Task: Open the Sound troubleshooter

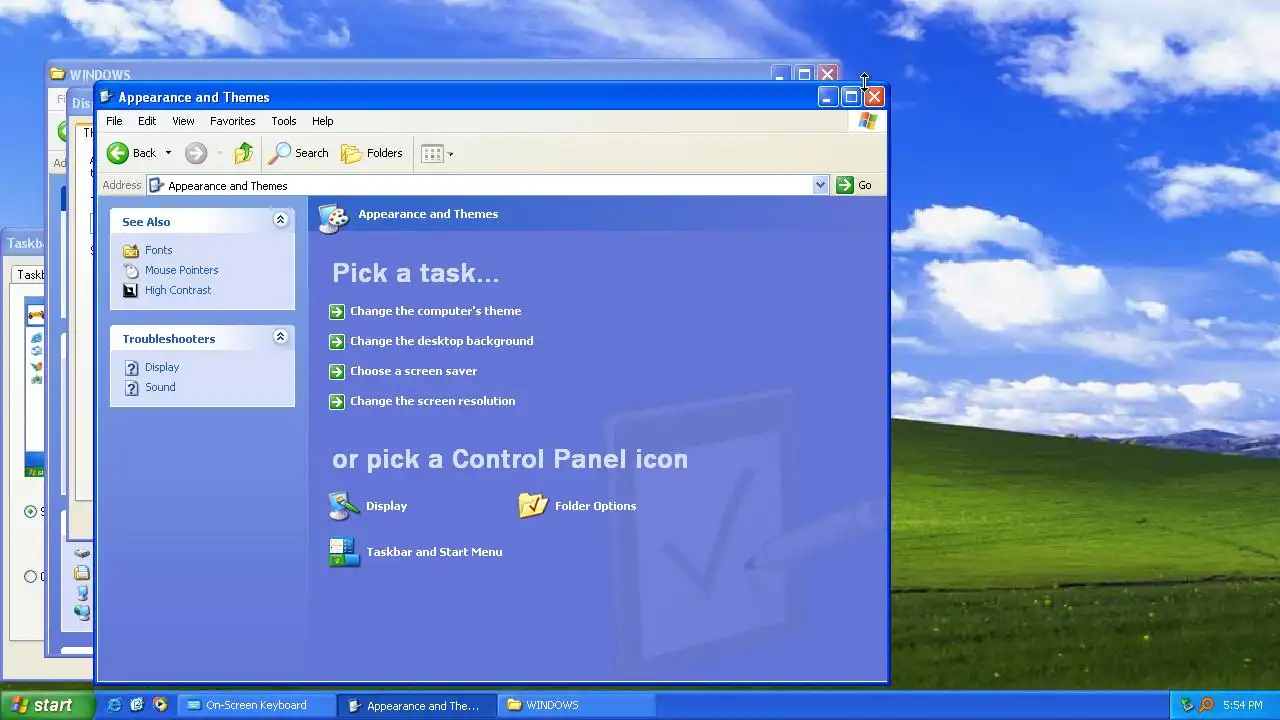Action: pos(160,387)
